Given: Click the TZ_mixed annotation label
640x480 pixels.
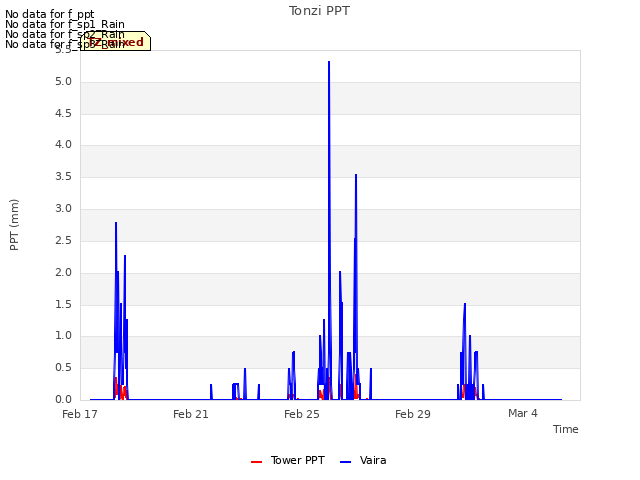Looking at the screenshot, I should click(116, 42).
